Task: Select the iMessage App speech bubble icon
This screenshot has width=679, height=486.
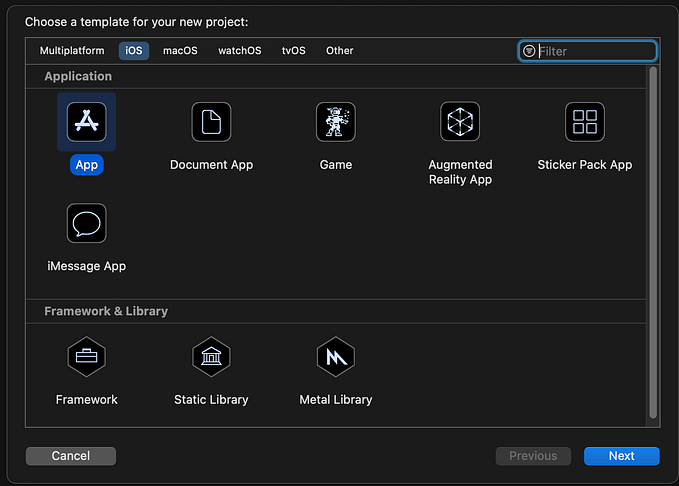Action: 87,223
